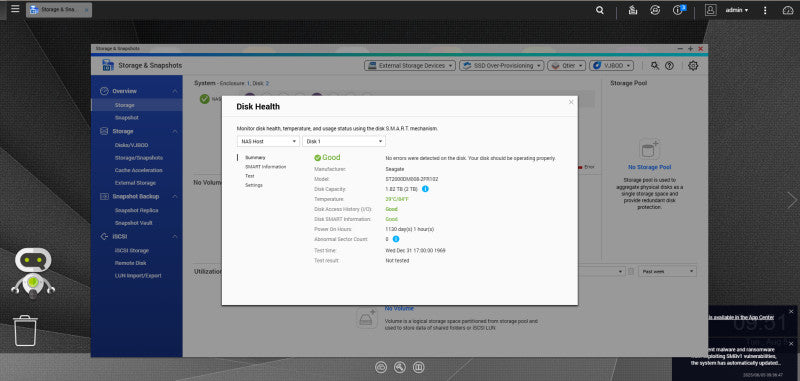This screenshot has width=800, height=381.
Task: Open the App Center availability notification link
Action: tap(741, 317)
